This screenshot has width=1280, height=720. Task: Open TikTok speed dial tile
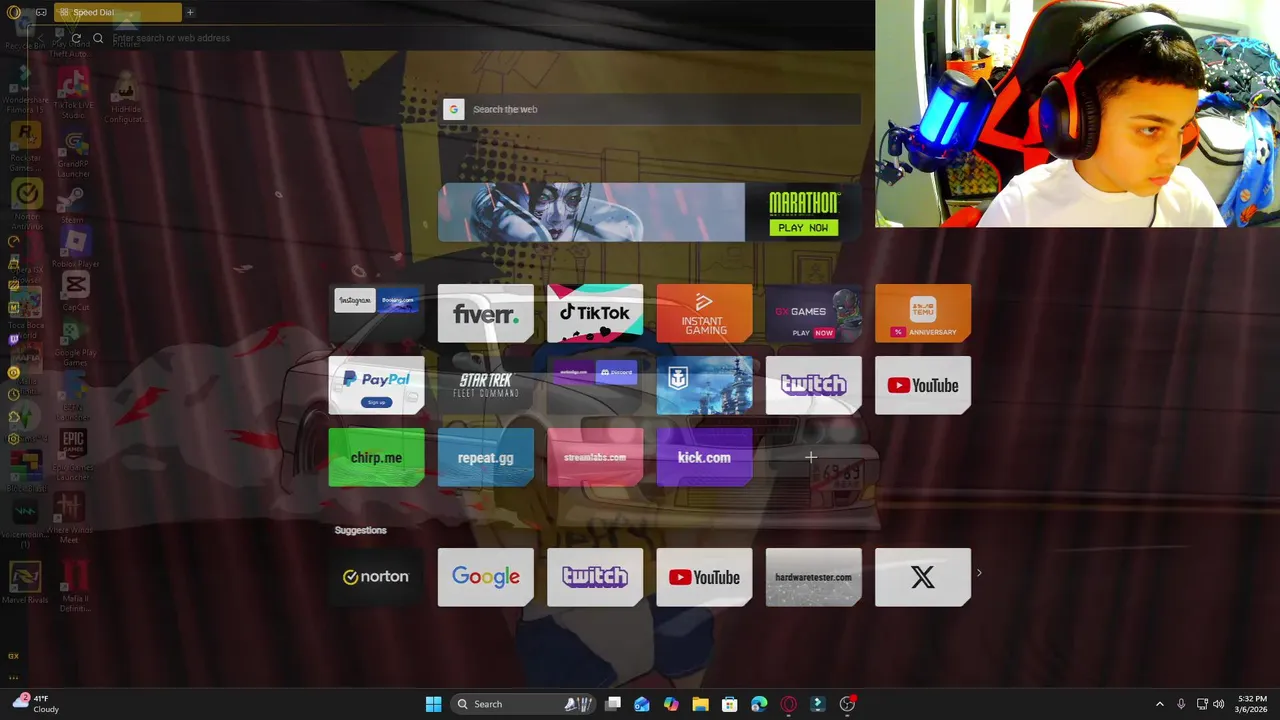click(595, 313)
